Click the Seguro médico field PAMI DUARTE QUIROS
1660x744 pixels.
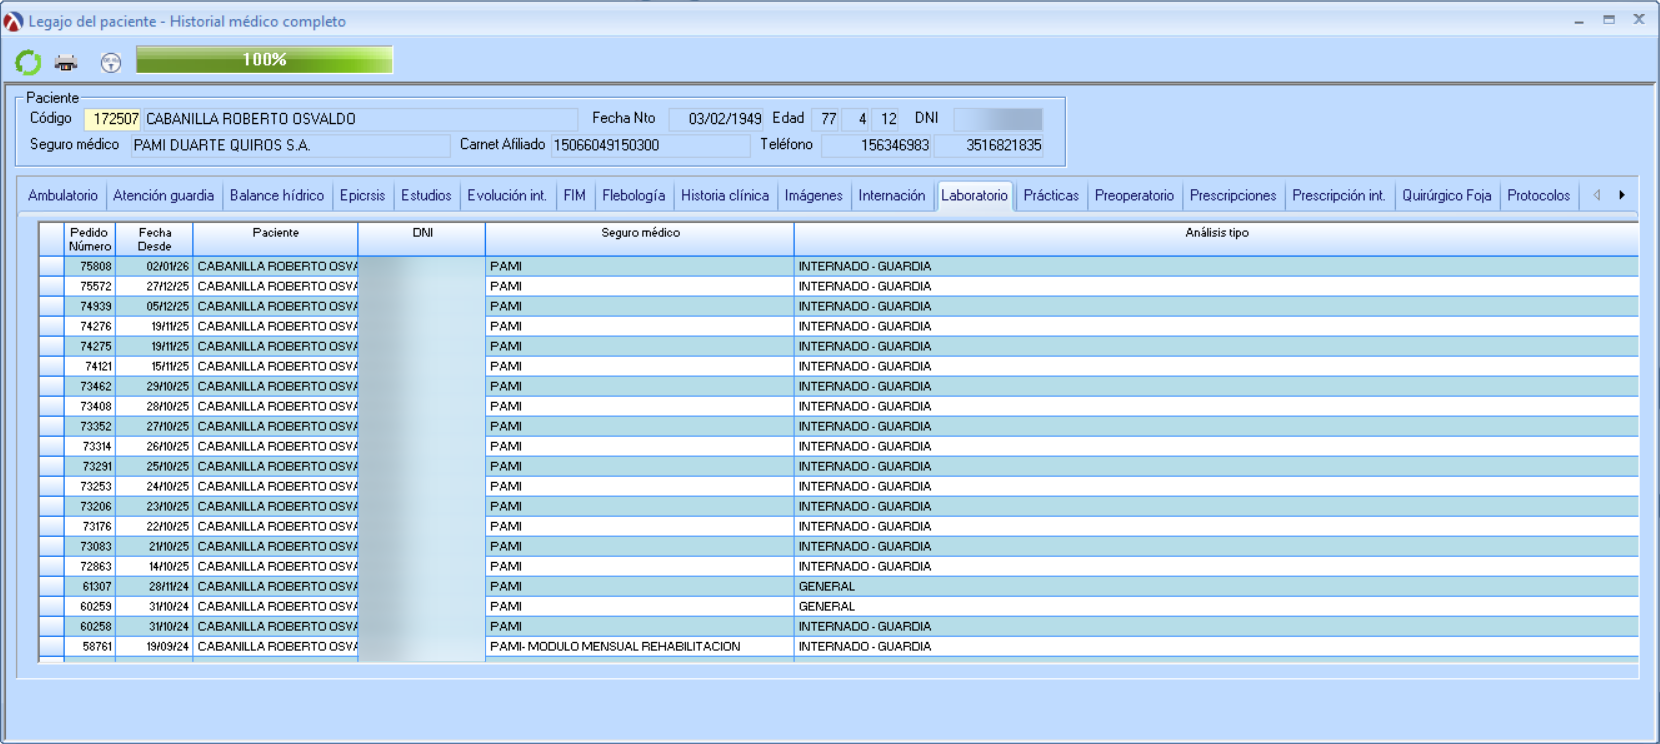pyautogui.click(x=290, y=146)
